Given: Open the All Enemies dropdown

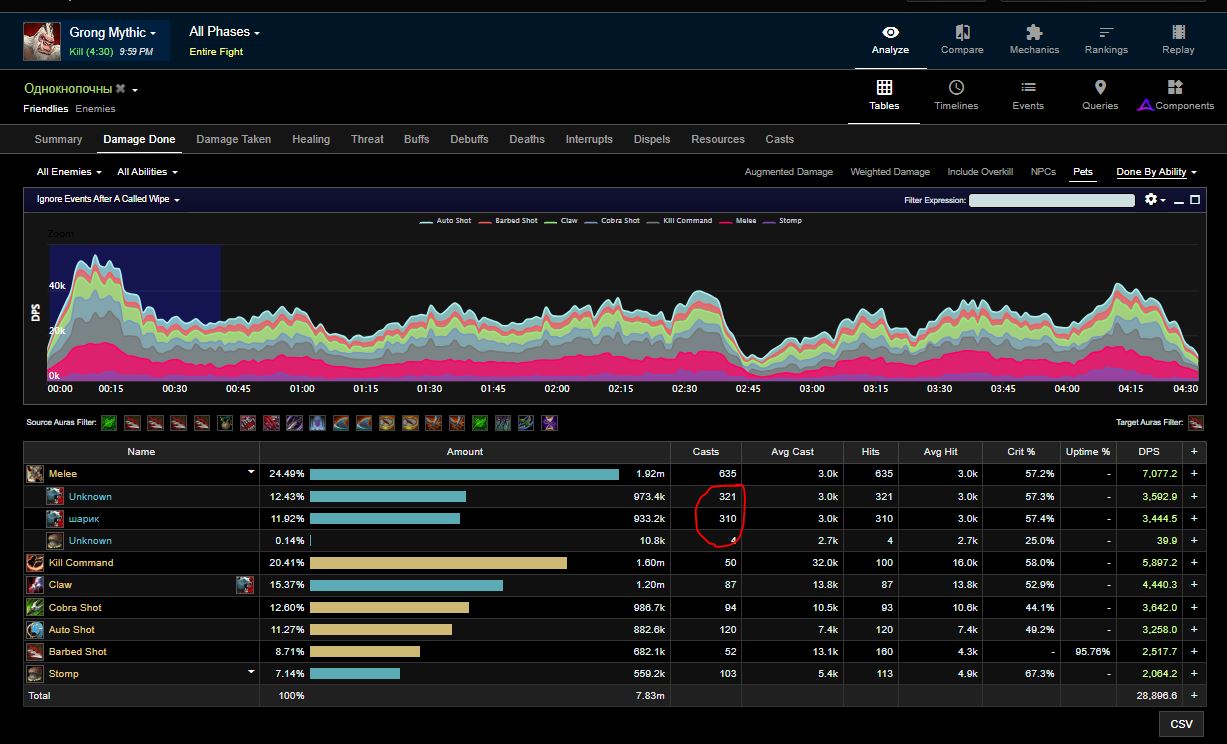Looking at the screenshot, I should coord(69,172).
